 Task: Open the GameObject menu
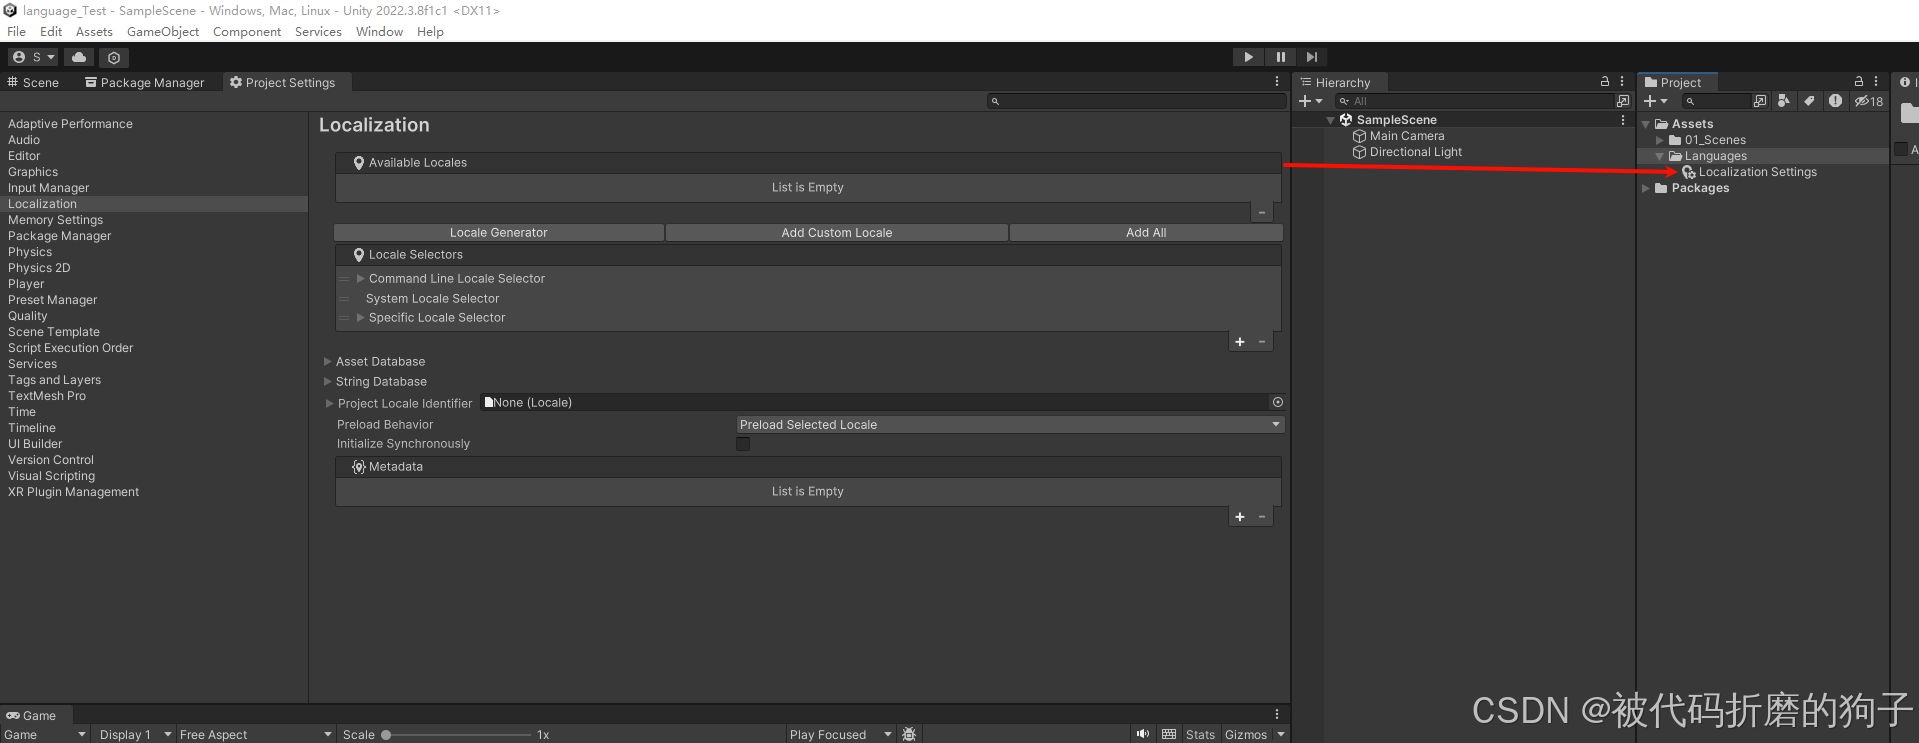point(163,32)
